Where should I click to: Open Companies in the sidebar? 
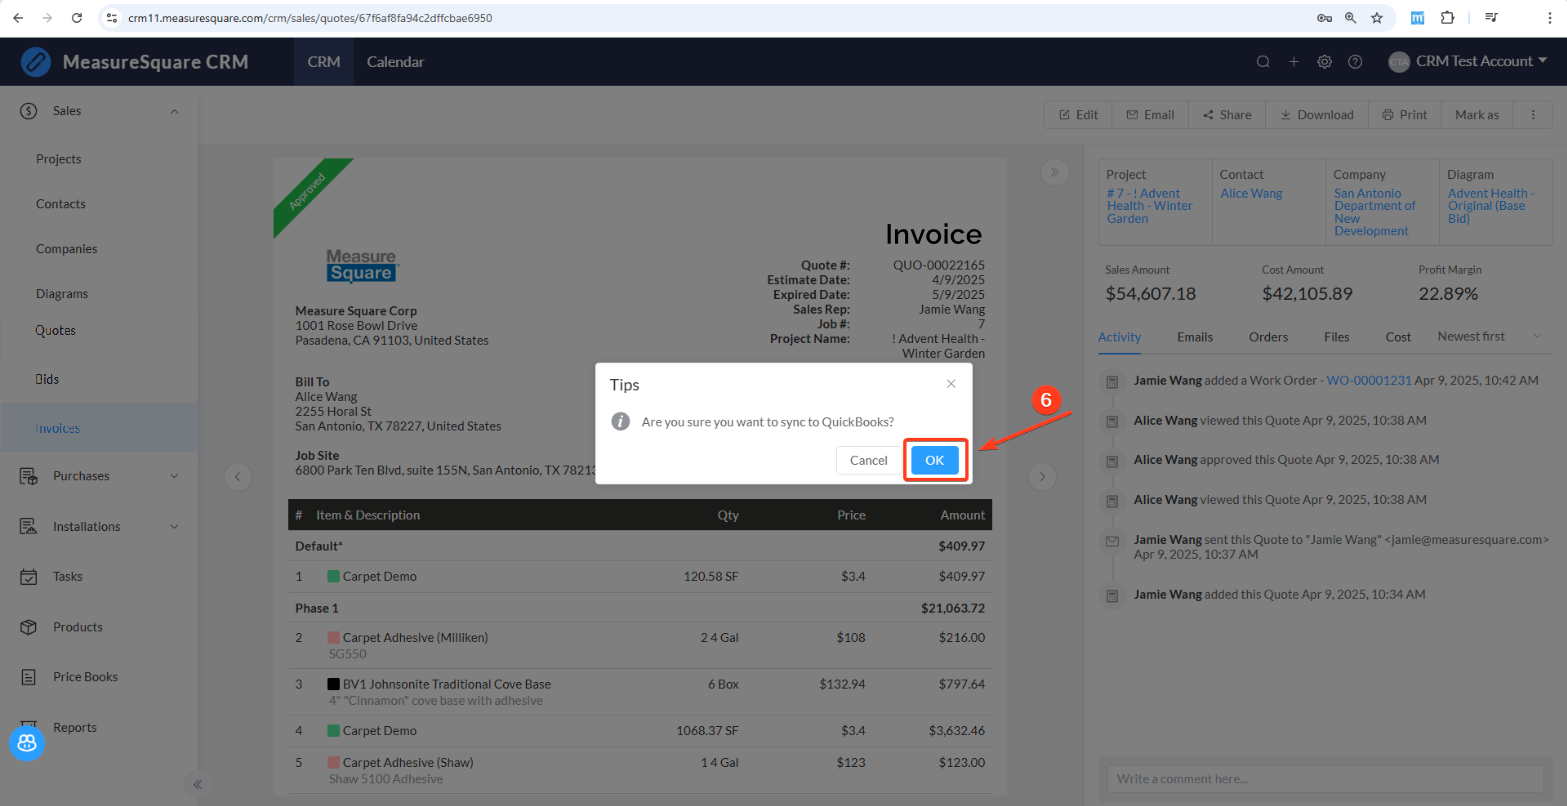(x=67, y=249)
